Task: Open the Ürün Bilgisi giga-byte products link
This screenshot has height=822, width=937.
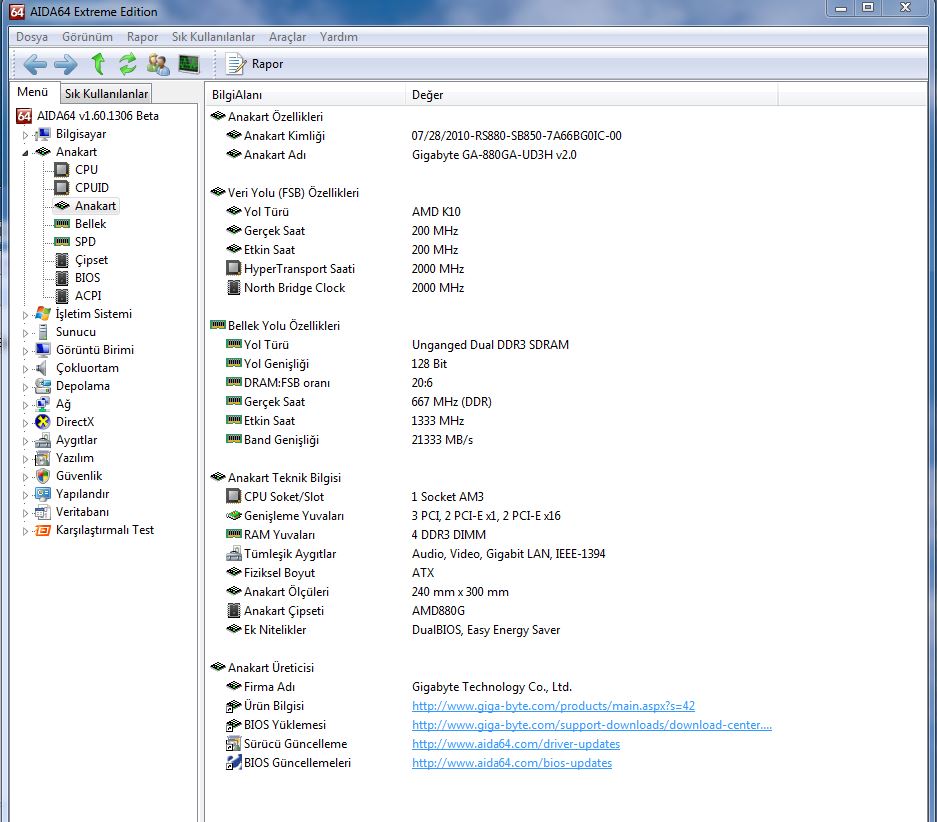Action: [x=553, y=706]
